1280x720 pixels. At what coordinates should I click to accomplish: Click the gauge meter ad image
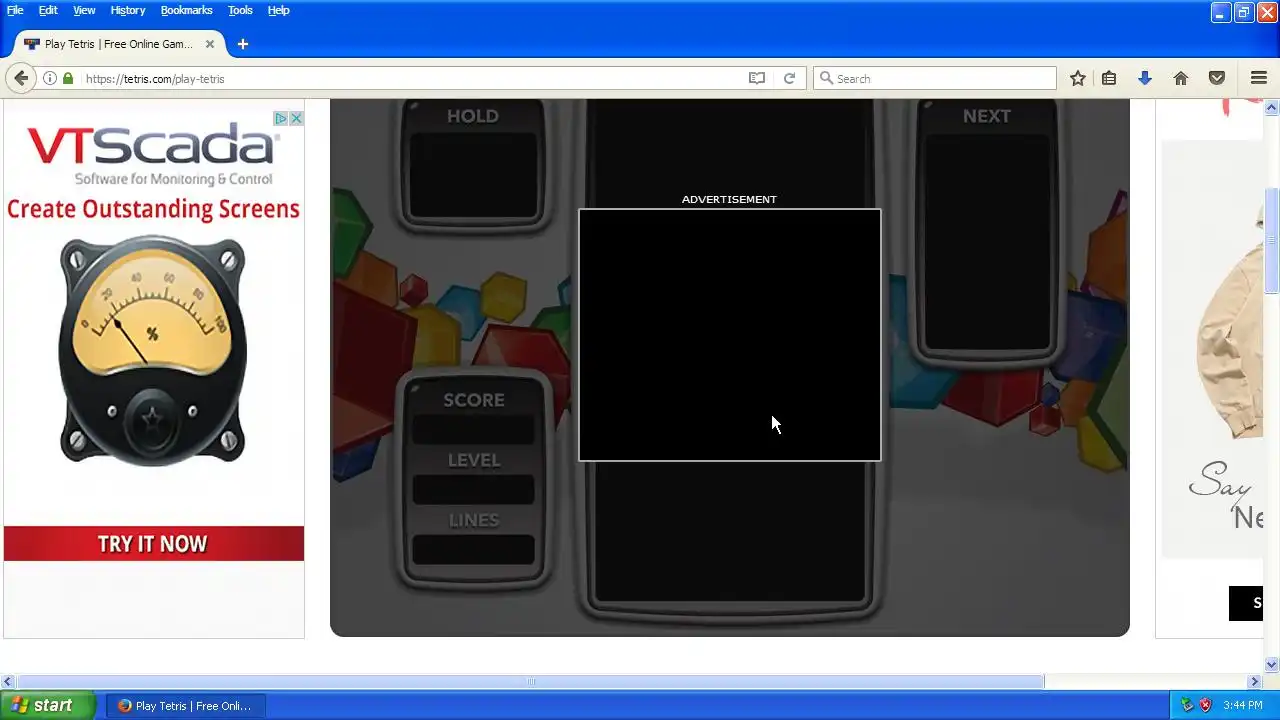pyautogui.click(x=152, y=349)
